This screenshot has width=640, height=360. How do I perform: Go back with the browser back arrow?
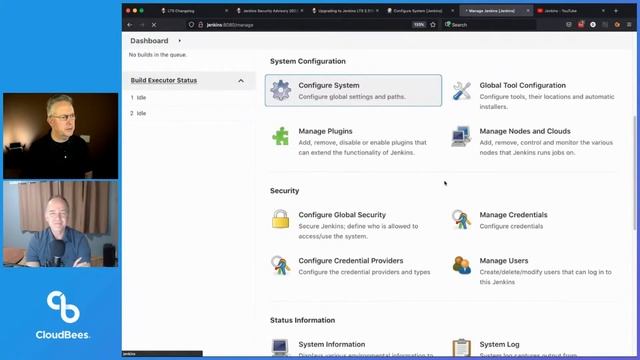[x=130, y=25]
